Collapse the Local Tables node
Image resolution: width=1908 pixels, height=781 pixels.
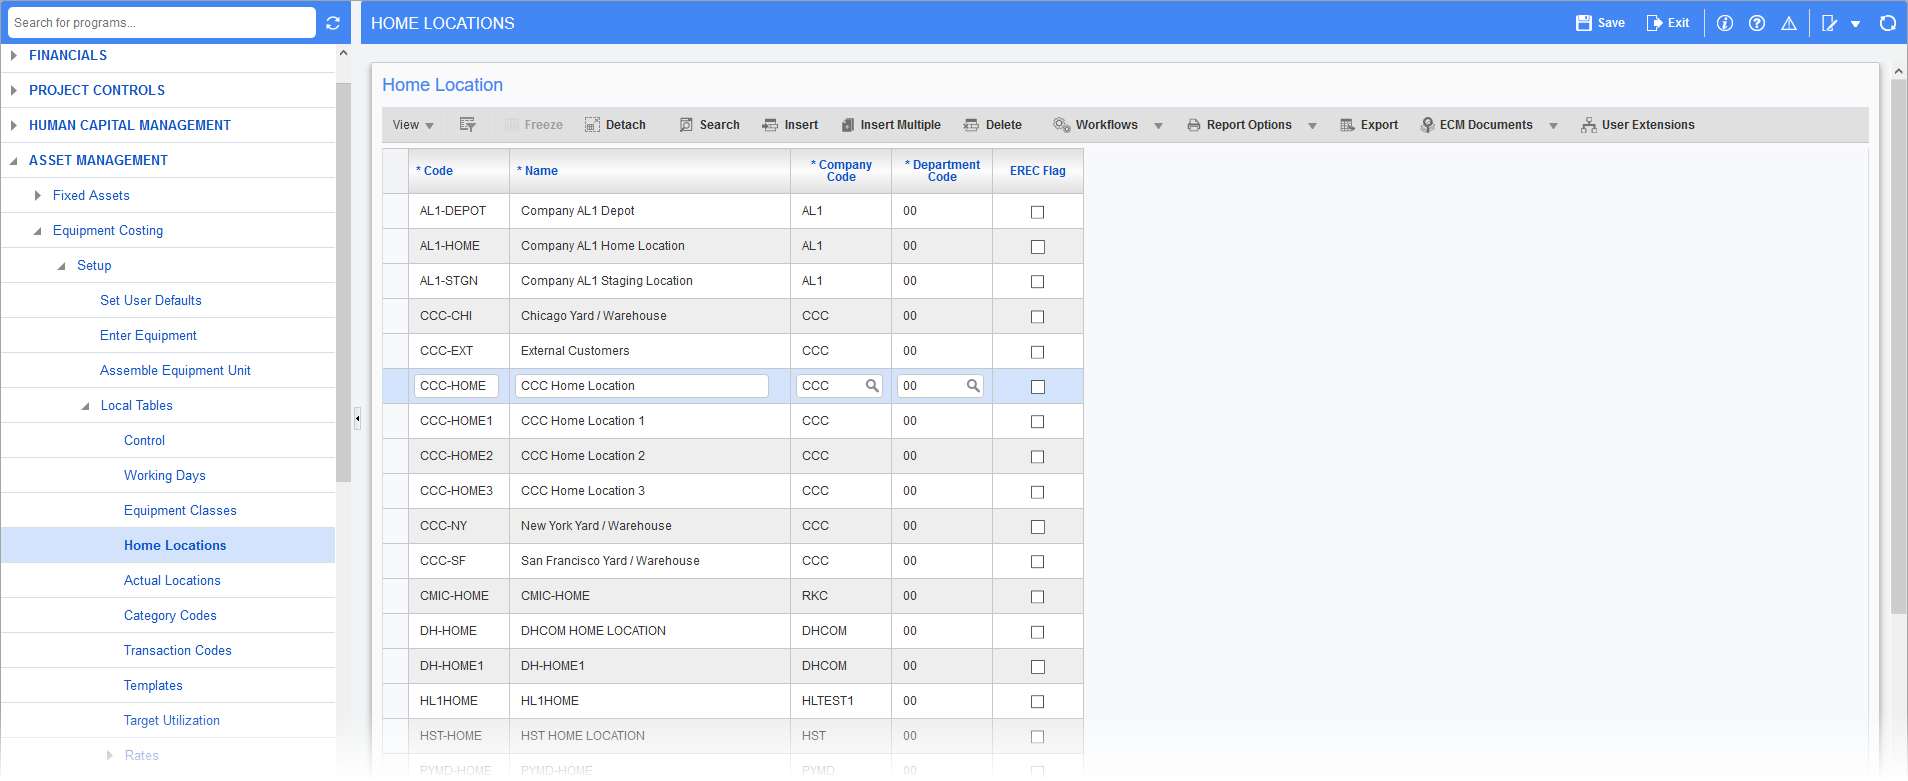(86, 406)
